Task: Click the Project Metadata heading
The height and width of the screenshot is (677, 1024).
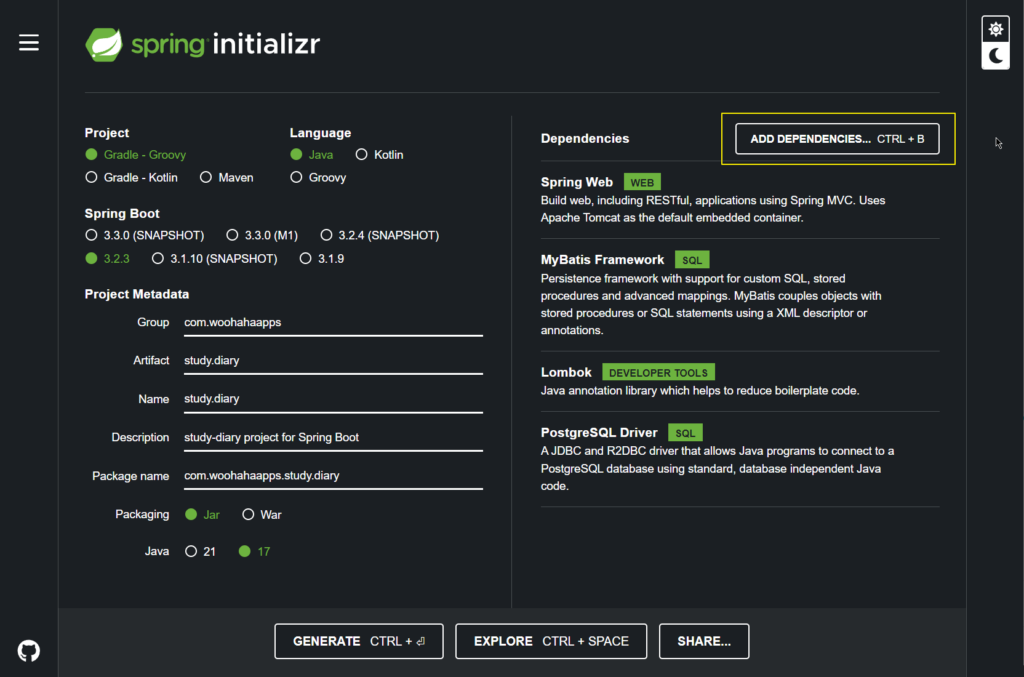Action: [x=136, y=294]
